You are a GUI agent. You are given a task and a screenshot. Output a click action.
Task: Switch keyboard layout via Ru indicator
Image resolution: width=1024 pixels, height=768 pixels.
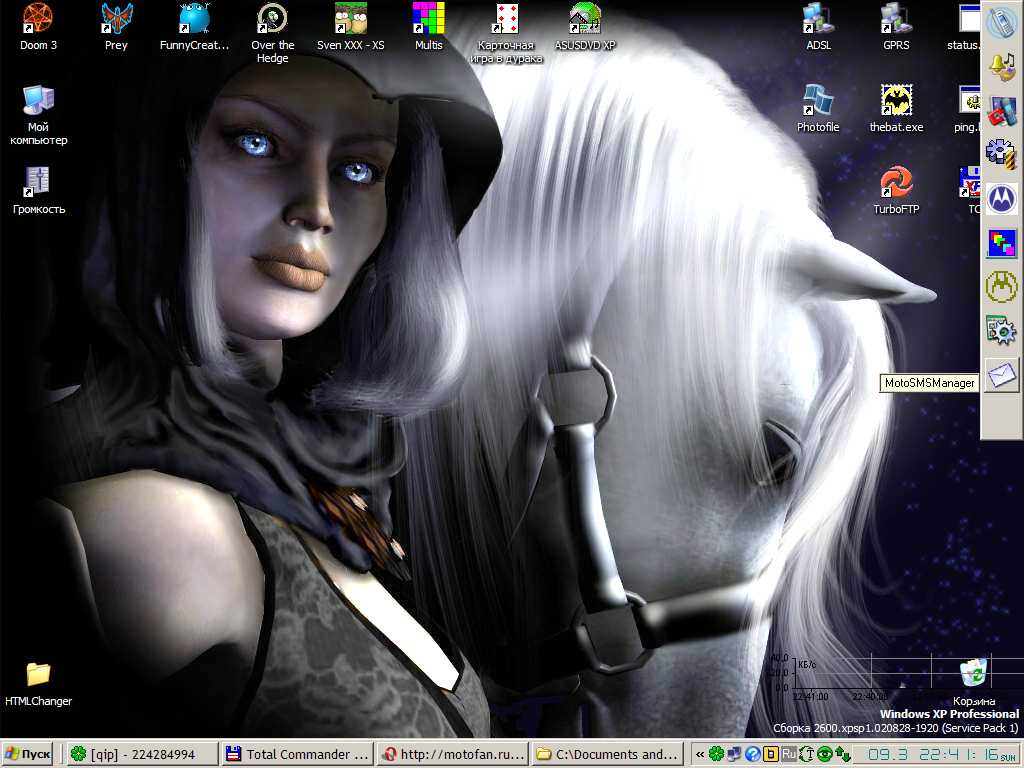(x=788, y=754)
